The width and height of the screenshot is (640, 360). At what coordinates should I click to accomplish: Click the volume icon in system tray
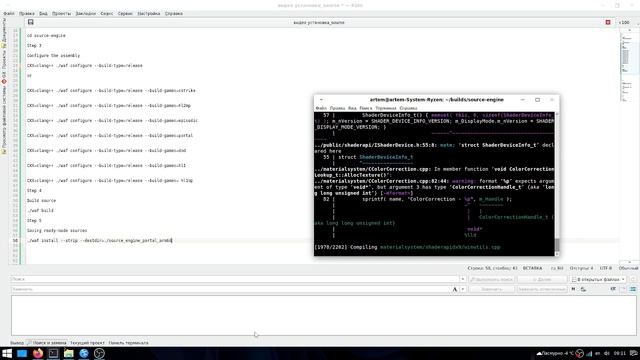pyautogui.click(x=607, y=353)
